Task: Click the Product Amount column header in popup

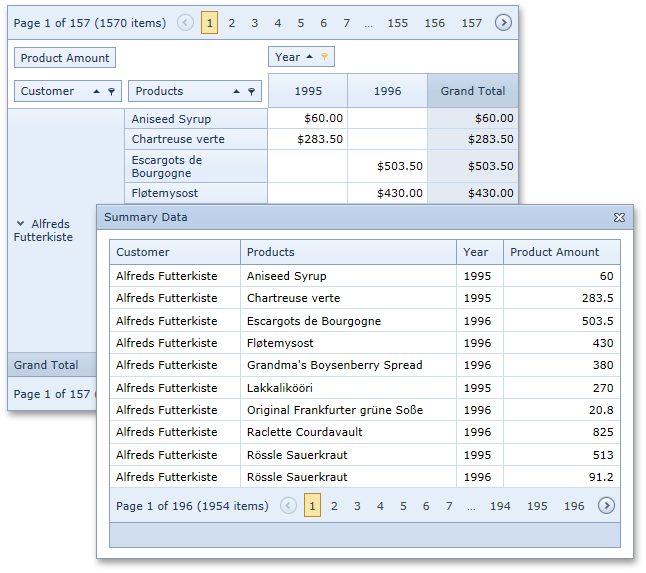Action: click(560, 252)
